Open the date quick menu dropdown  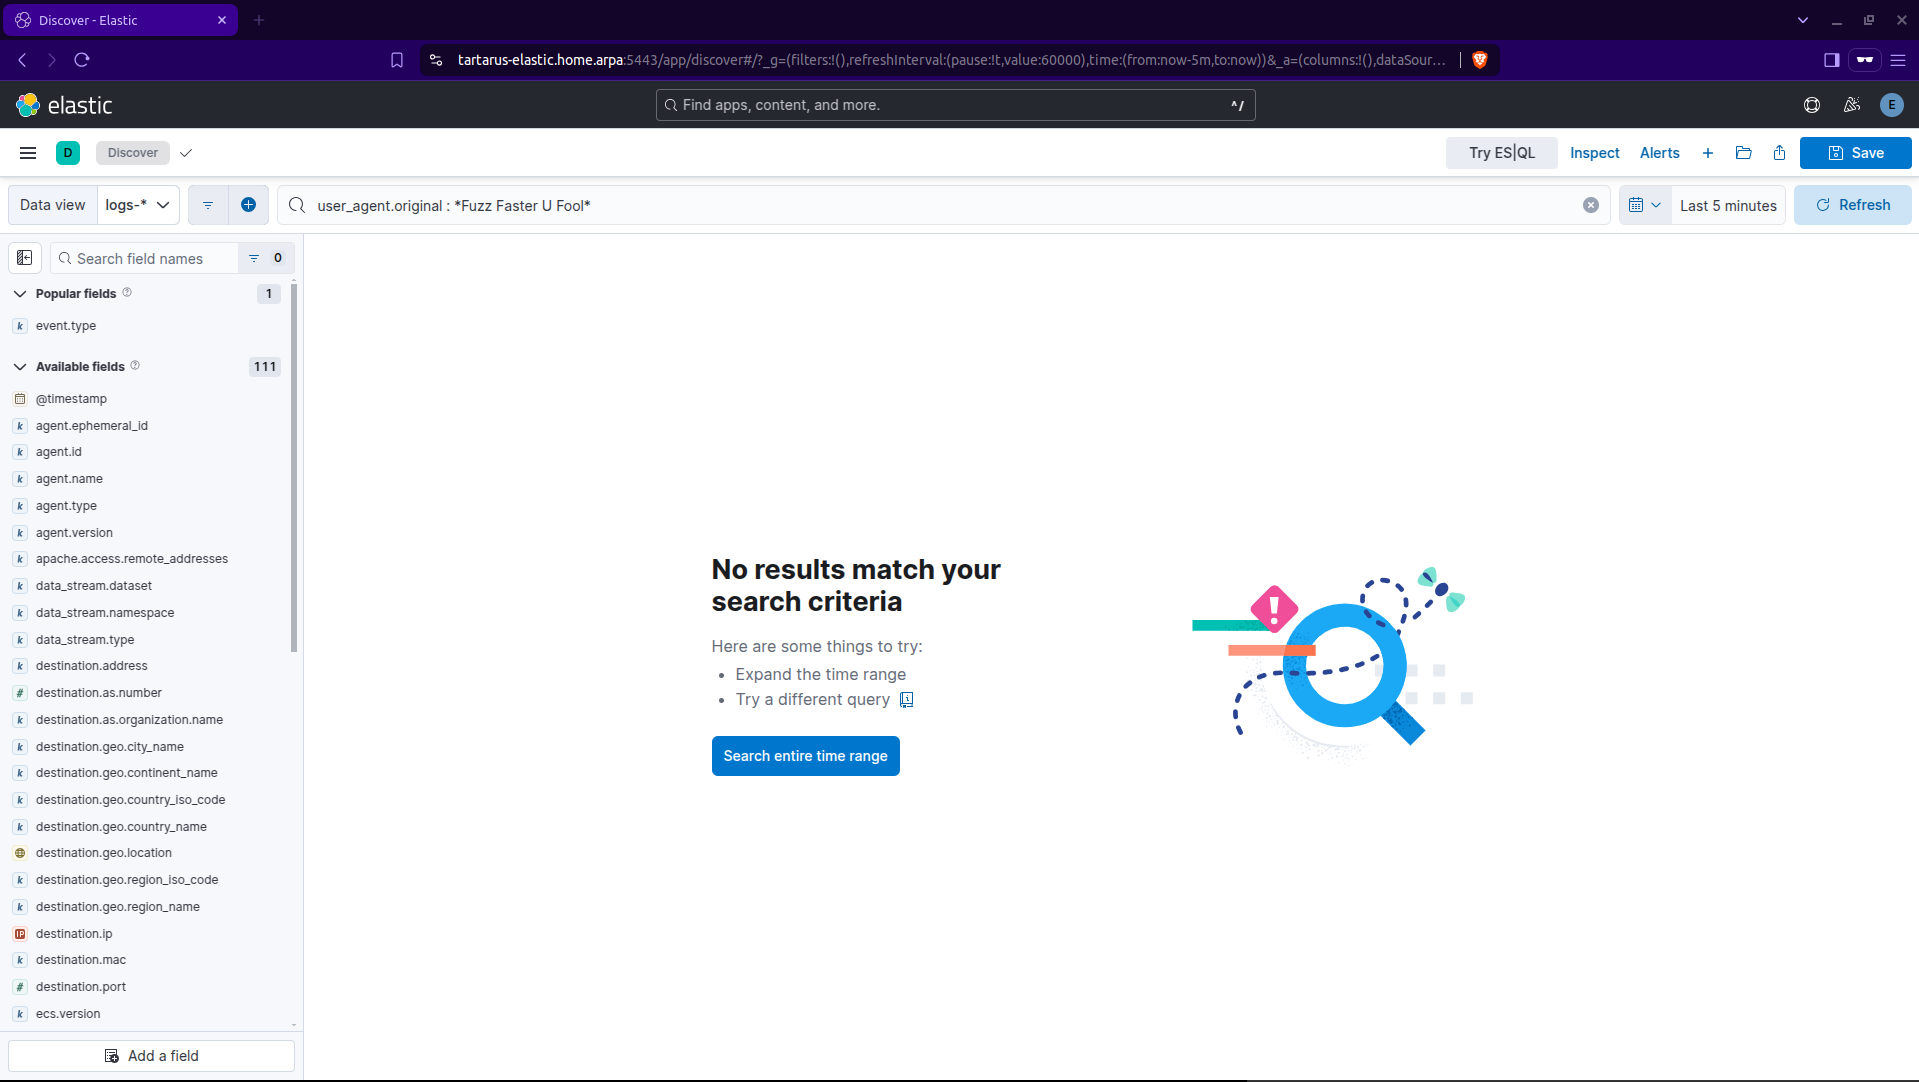pos(1644,205)
